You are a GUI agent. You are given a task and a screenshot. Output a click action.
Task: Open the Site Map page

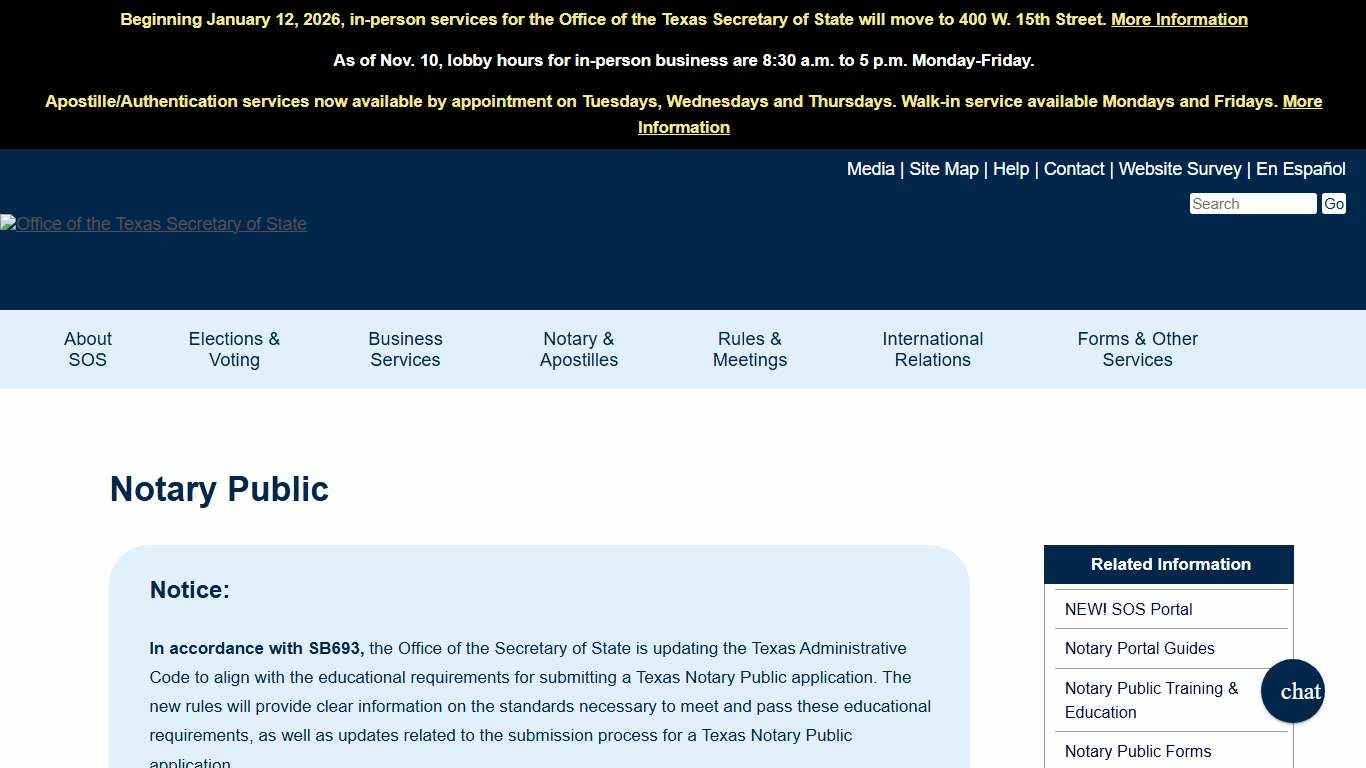(x=943, y=168)
